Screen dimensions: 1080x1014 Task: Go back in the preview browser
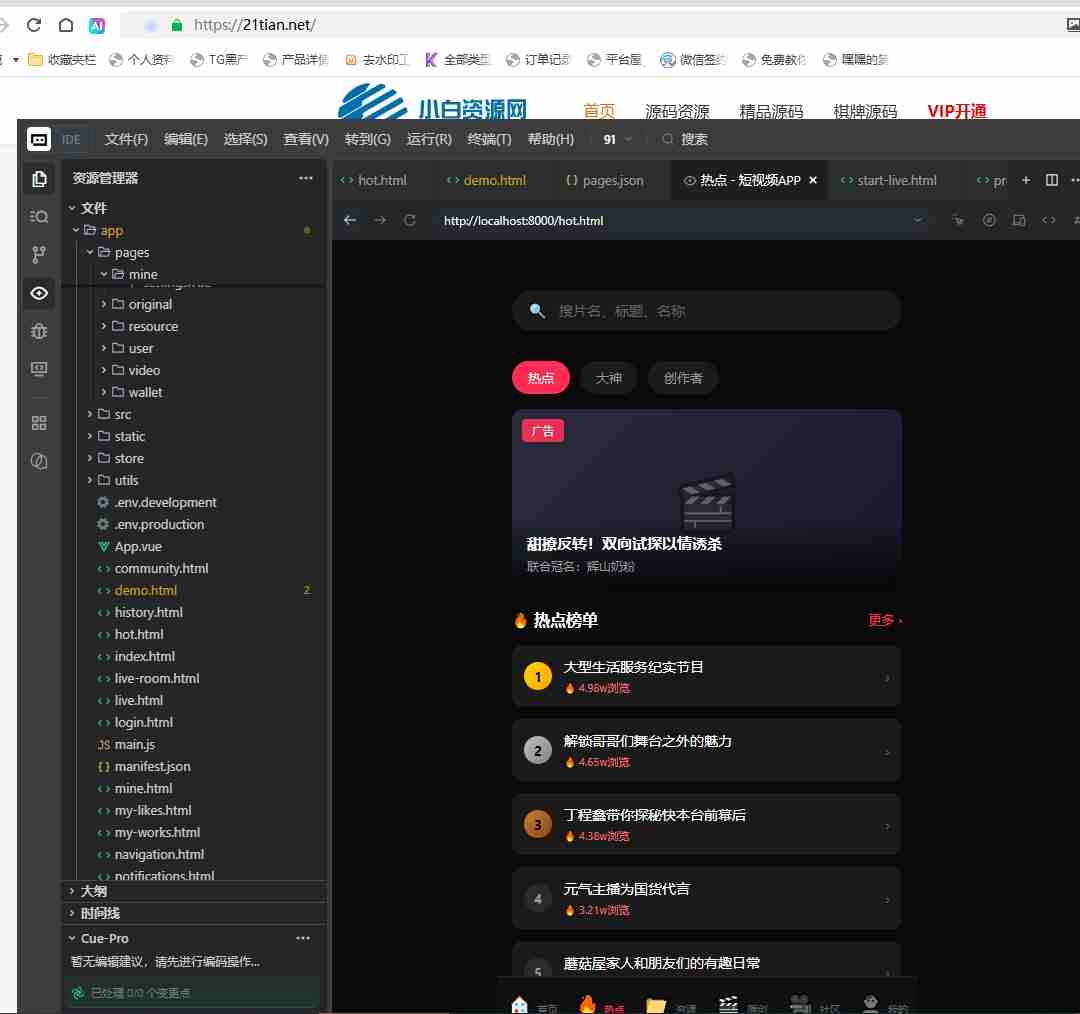coord(350,220)
